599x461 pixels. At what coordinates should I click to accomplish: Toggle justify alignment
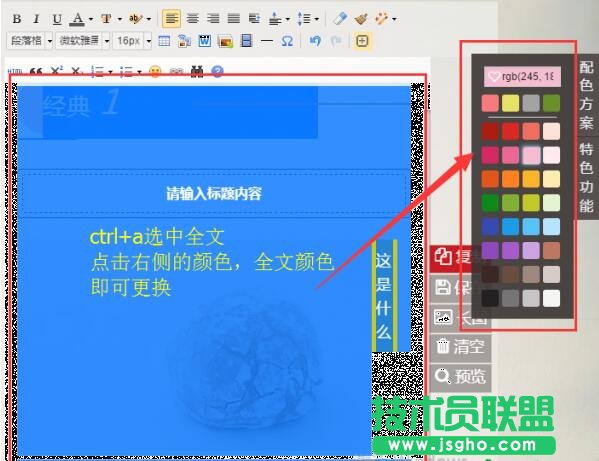[233, 18]
